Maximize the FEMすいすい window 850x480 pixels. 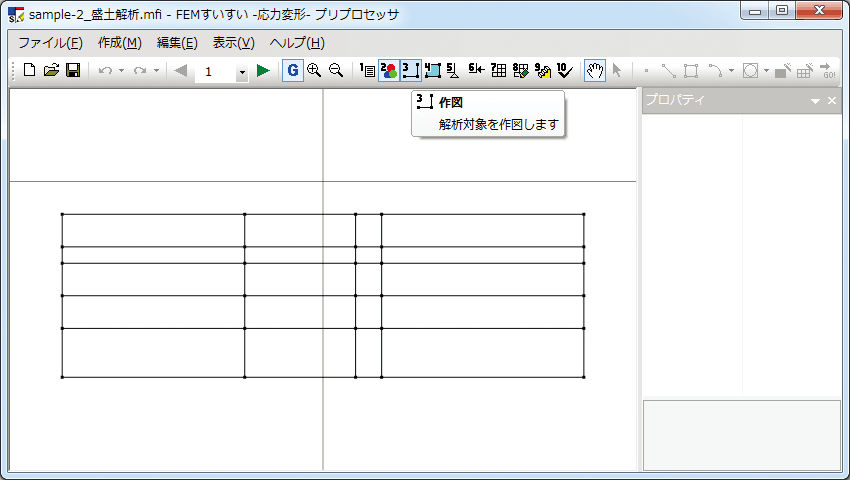(782, 11)
